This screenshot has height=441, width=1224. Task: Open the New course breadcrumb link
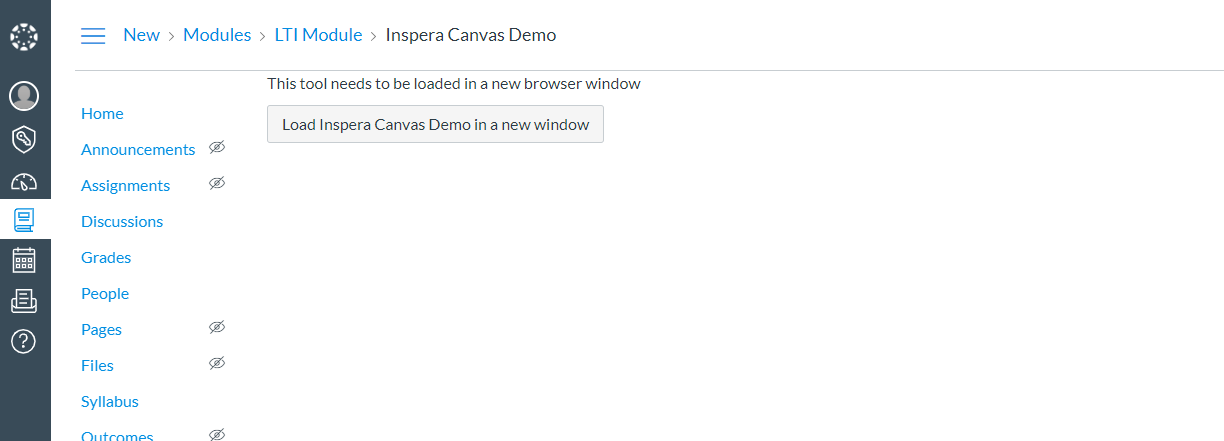coord(141,35)
